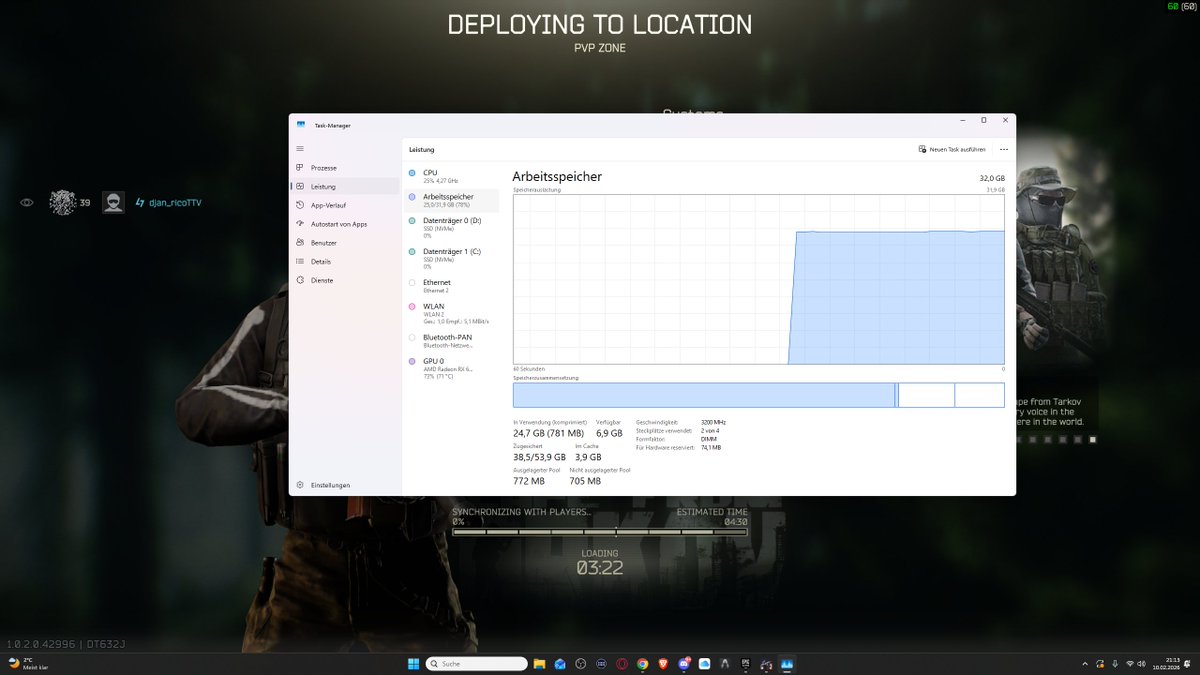The image size is (1200, 675).
Task: Open the Windows Start menu
Action: [413, 664]
